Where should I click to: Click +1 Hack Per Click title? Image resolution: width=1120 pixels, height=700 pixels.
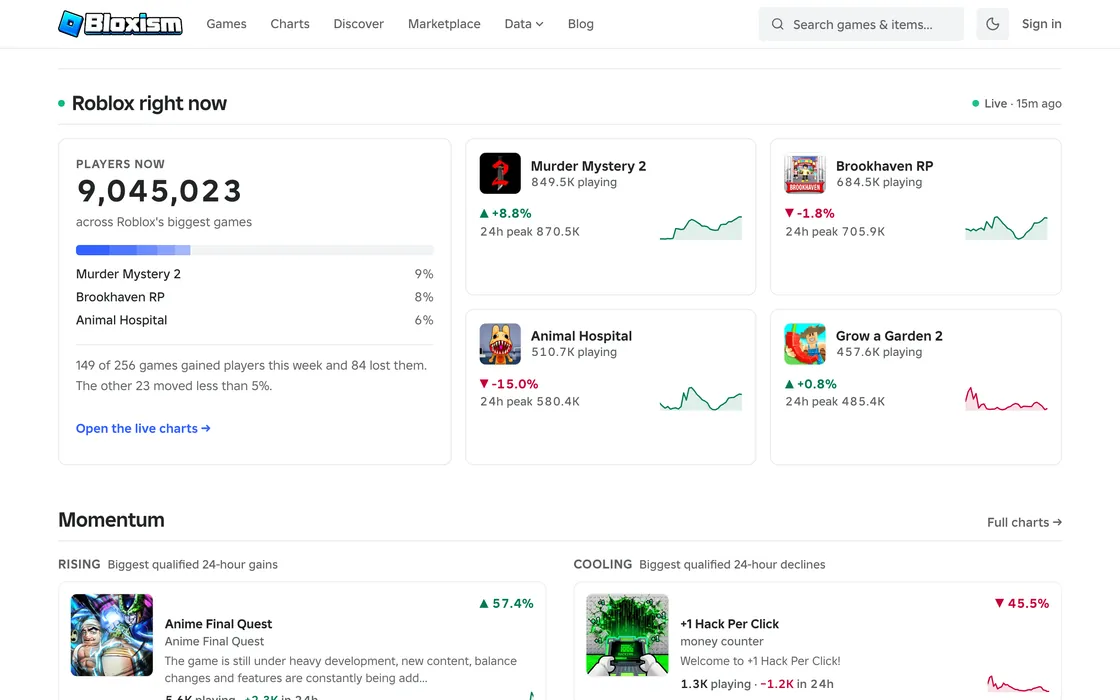tap(729, 624)
